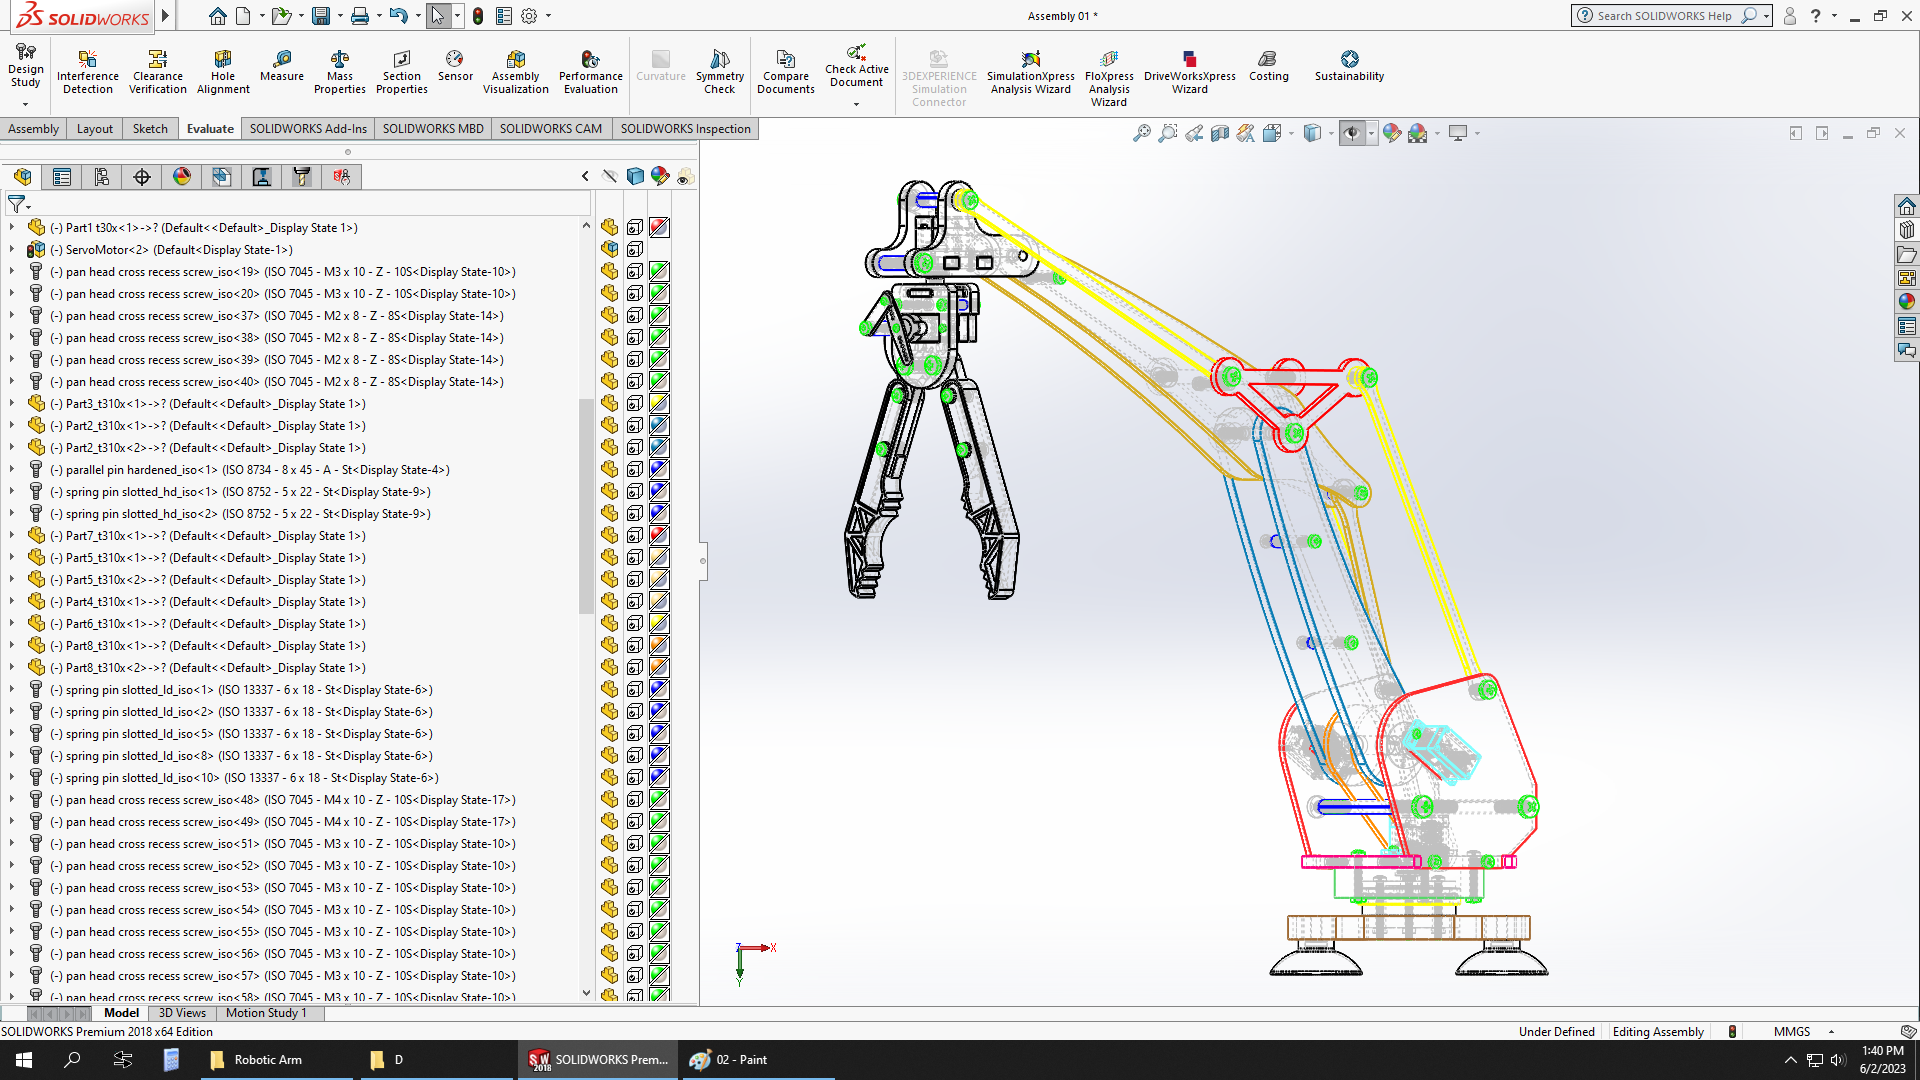Switch to the Assembly tab
The height and width of the screenshot is (1080, 1920).
tap(33, 129)
